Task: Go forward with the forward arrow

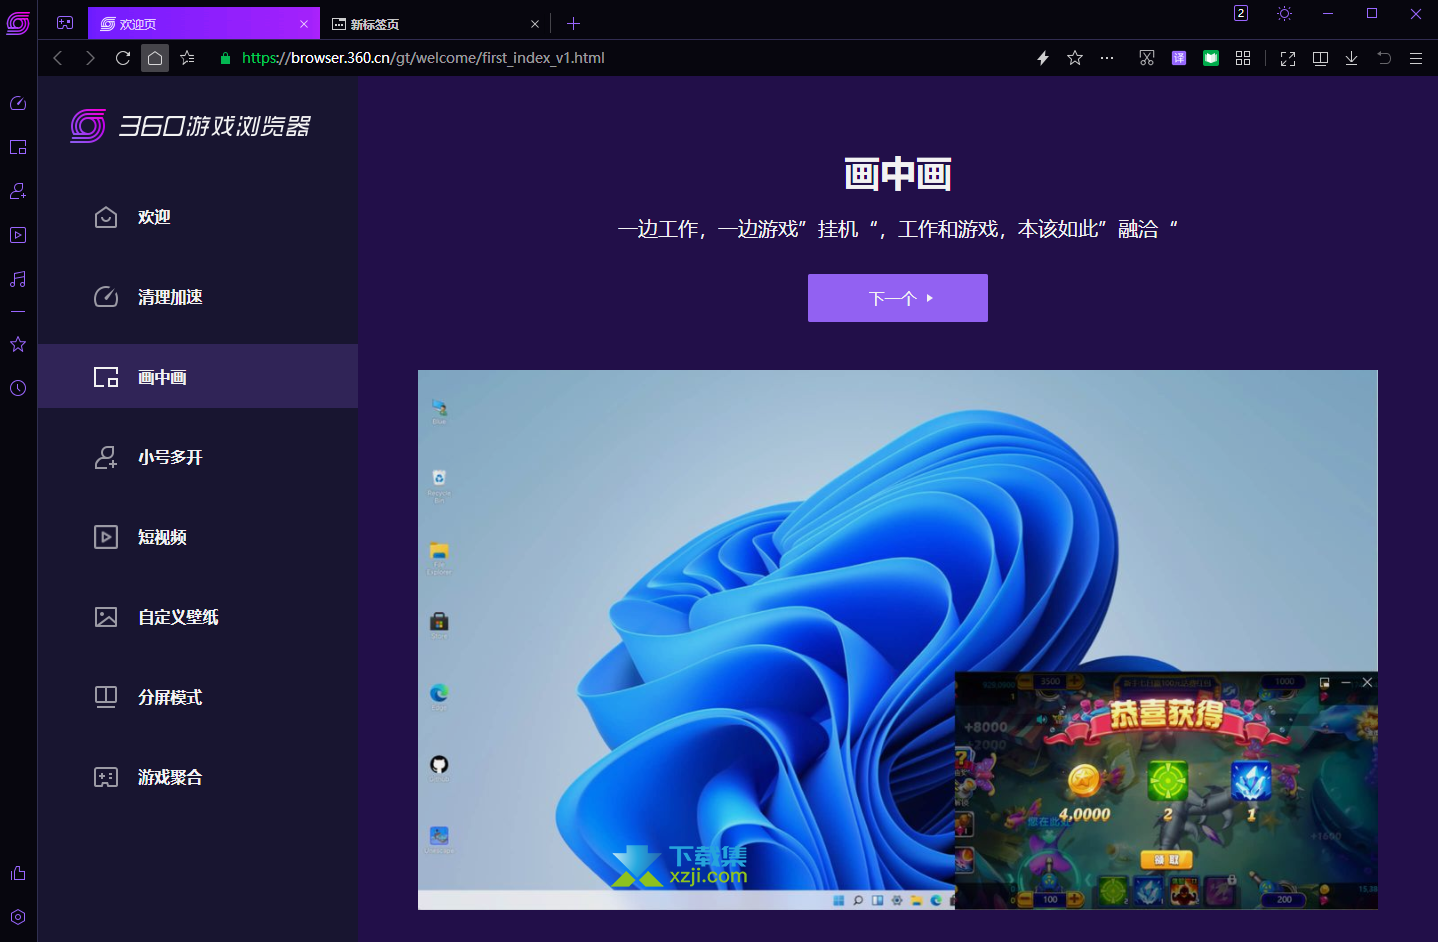Action: click(x=90, y=58)
